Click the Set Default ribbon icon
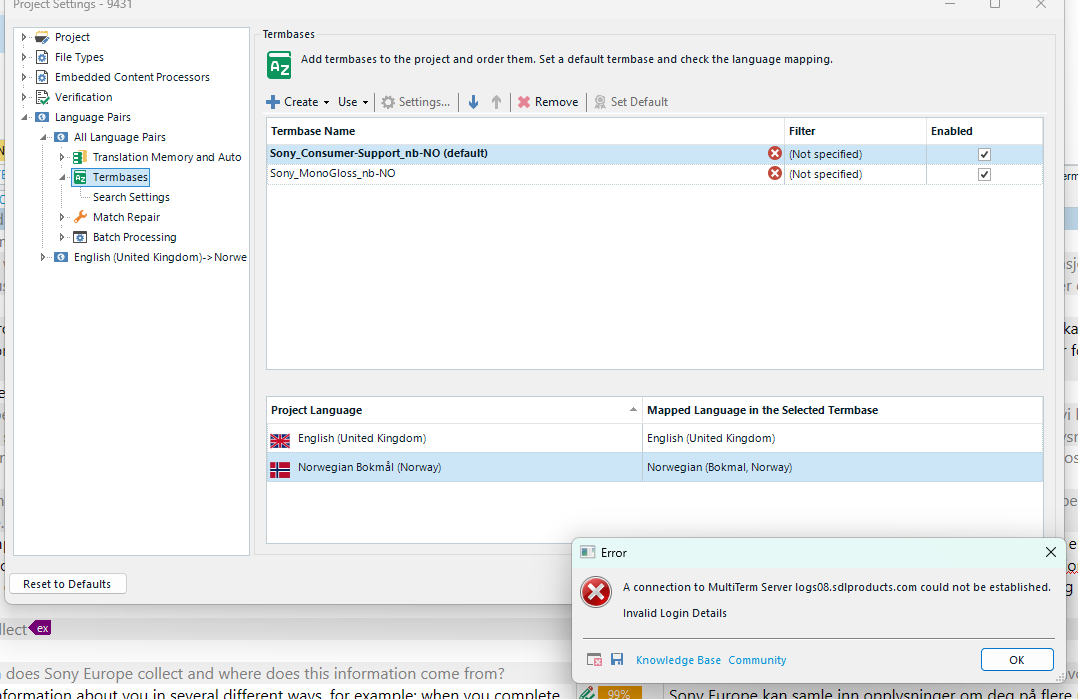 [x=630, y=101]
